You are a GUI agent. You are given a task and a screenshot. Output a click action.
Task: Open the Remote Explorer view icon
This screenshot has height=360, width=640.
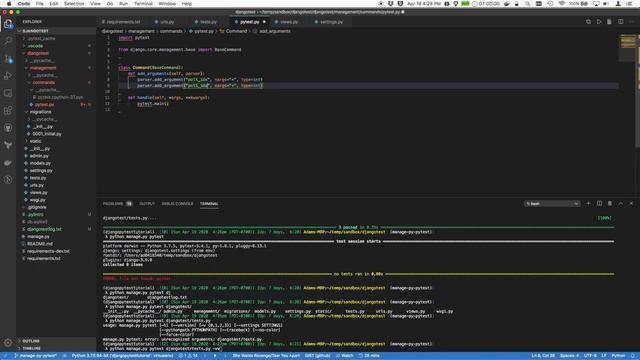pyautogui.click(x=8, y=93)
